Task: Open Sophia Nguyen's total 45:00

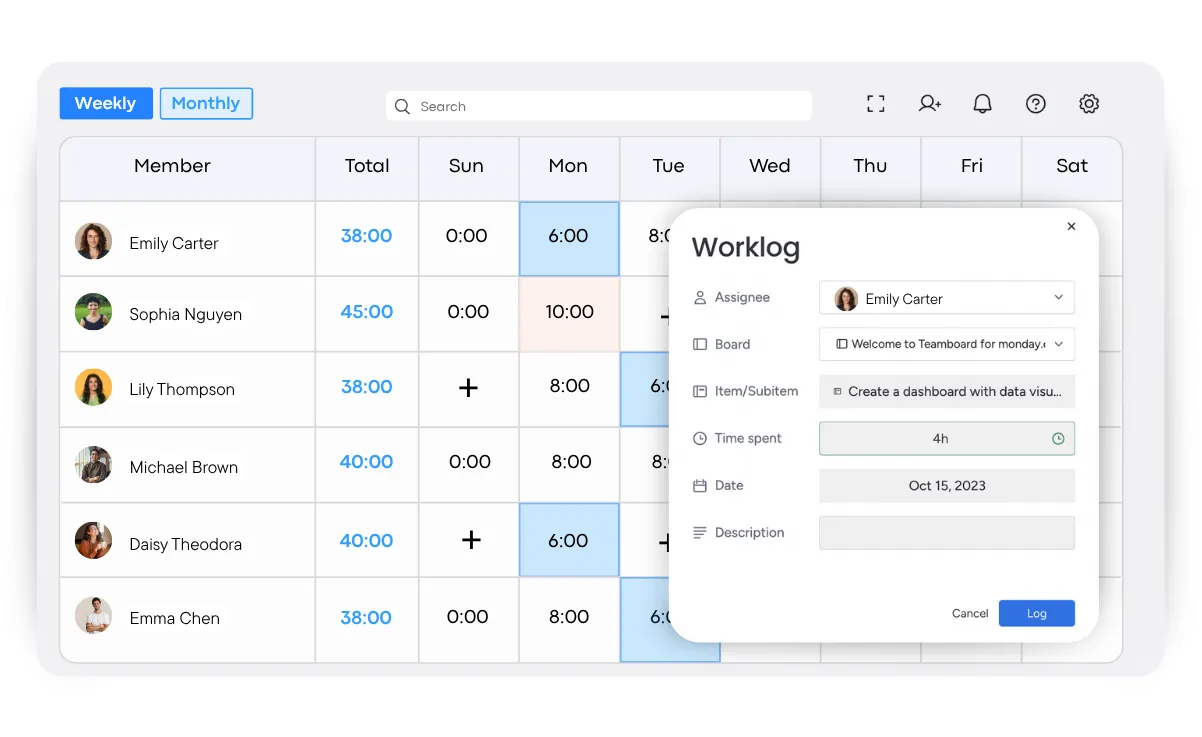Action: [367, 312]
